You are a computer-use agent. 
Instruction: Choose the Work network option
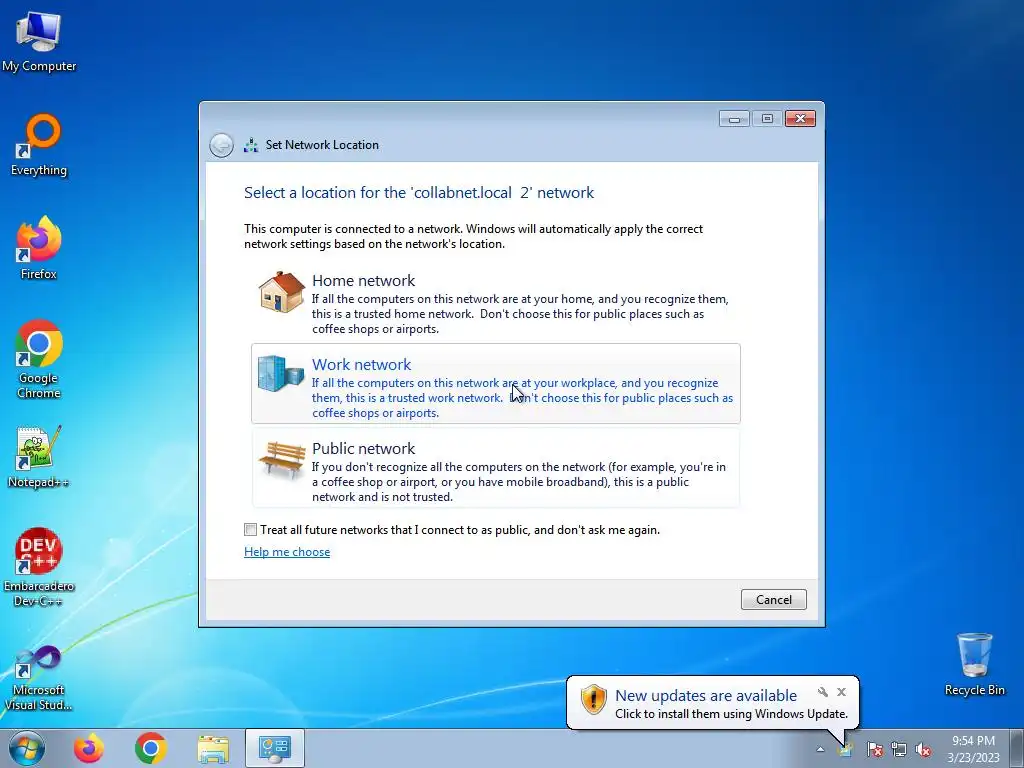tap(496, 383)
